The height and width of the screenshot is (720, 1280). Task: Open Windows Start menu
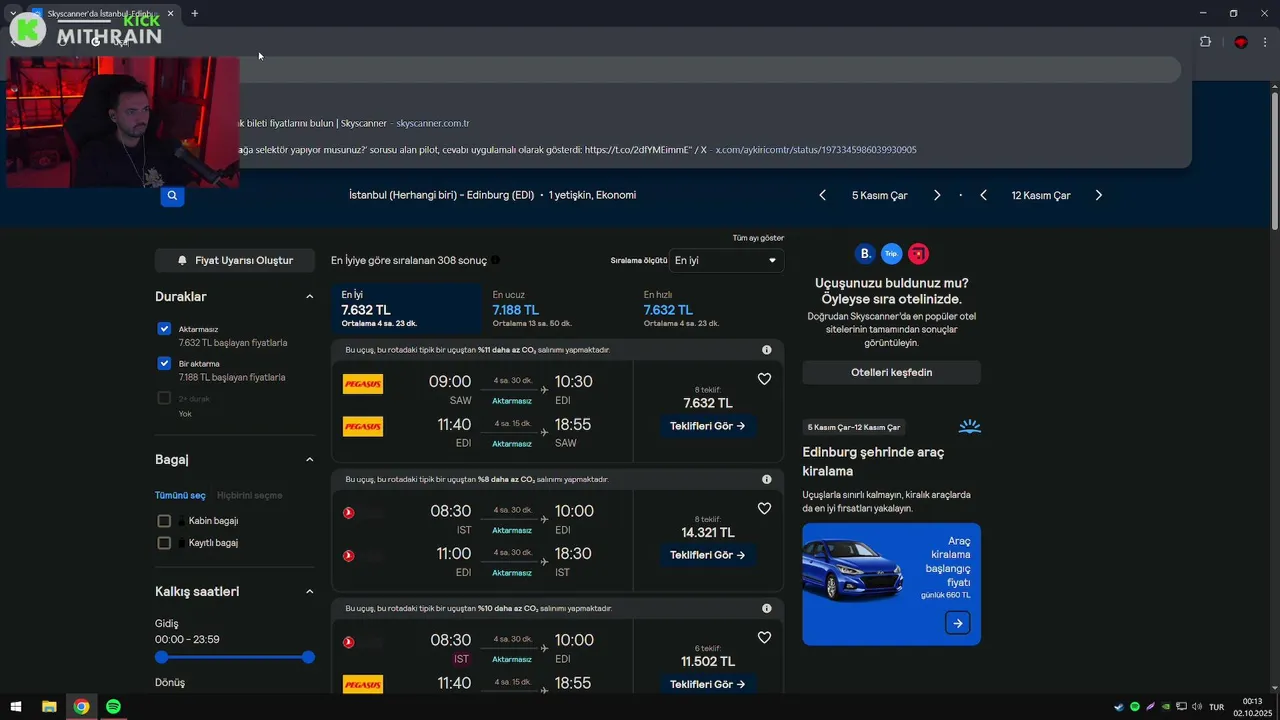[x=16, y=707]
